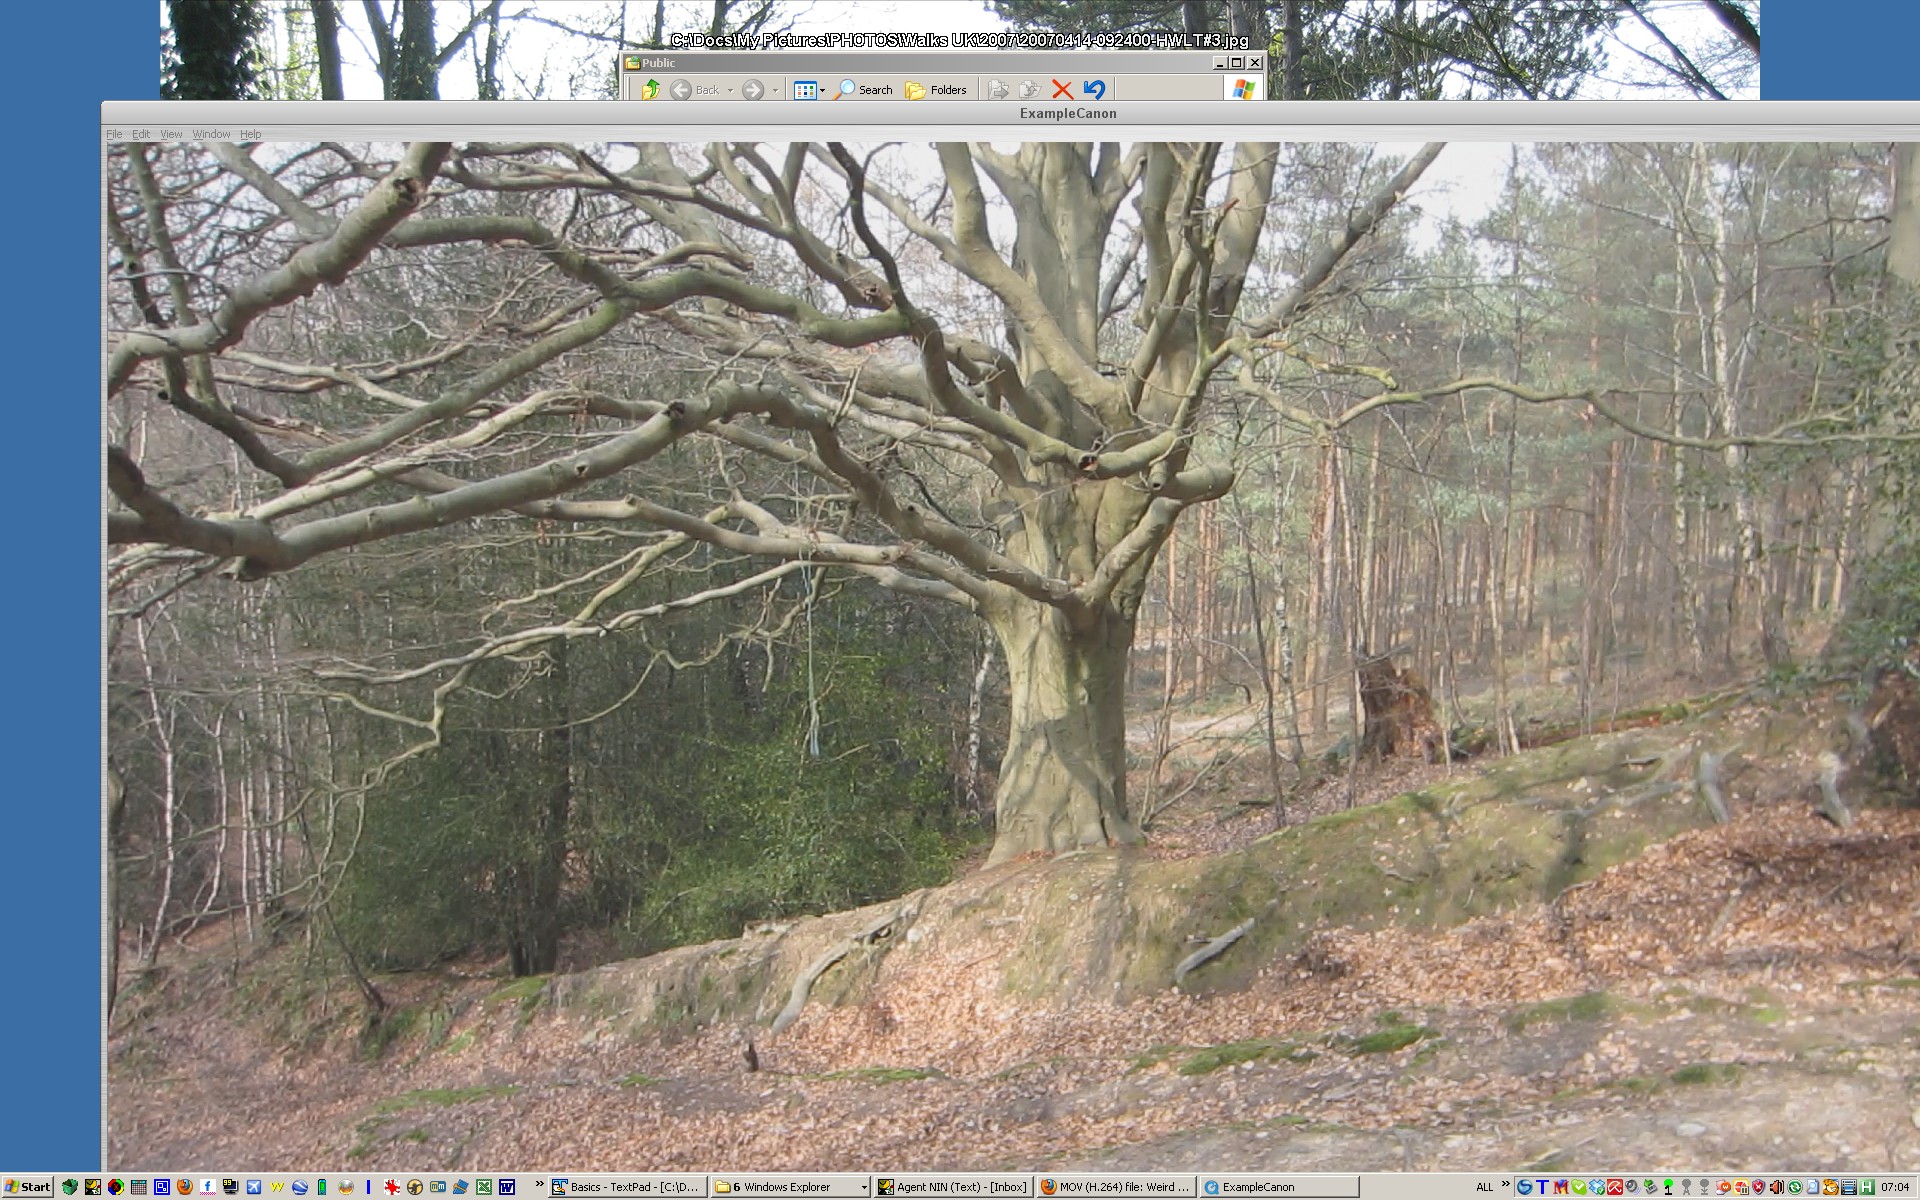Click the red Delete X icon
Image resolution: width=1920 pixels, height=1200 pixels.
click(x=1062, y=90)
